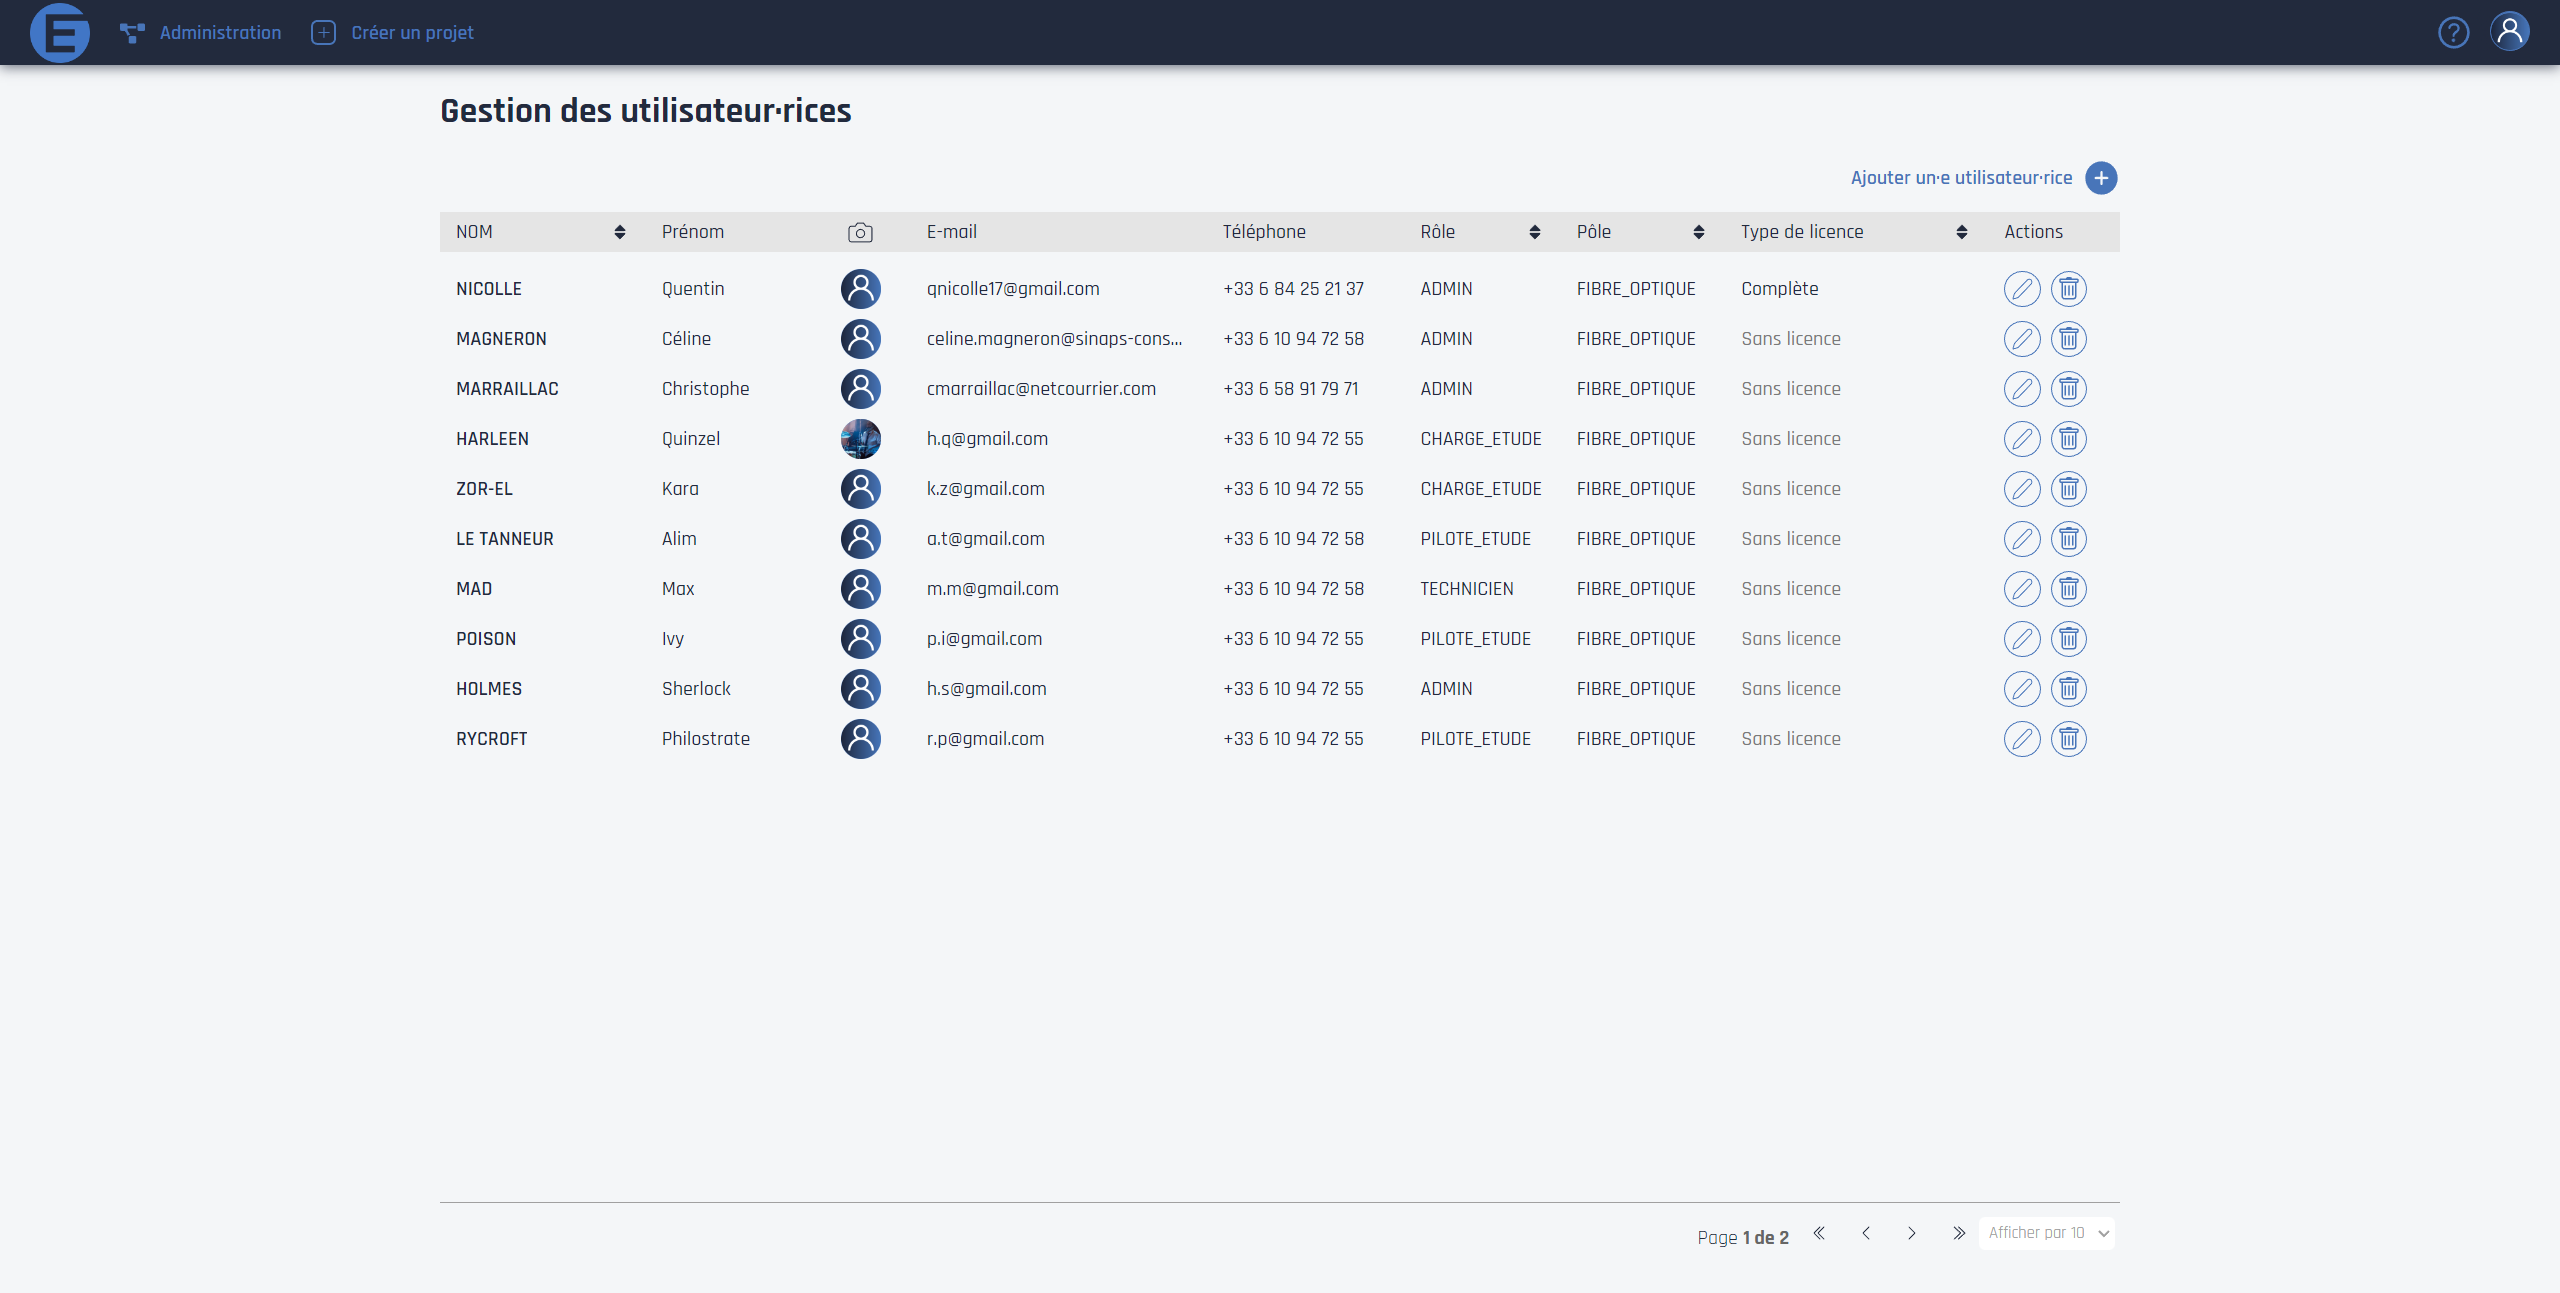2560x1293 pixels.
Task: Jump to the first page with double arrow
Action: (x=1819, y=1233)
